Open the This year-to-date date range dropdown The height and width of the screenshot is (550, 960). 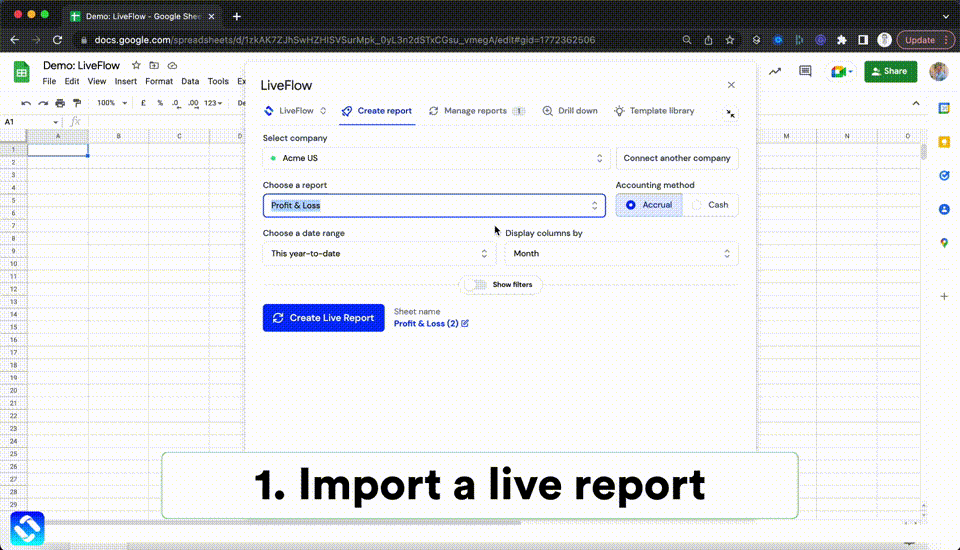coord(379,254)
